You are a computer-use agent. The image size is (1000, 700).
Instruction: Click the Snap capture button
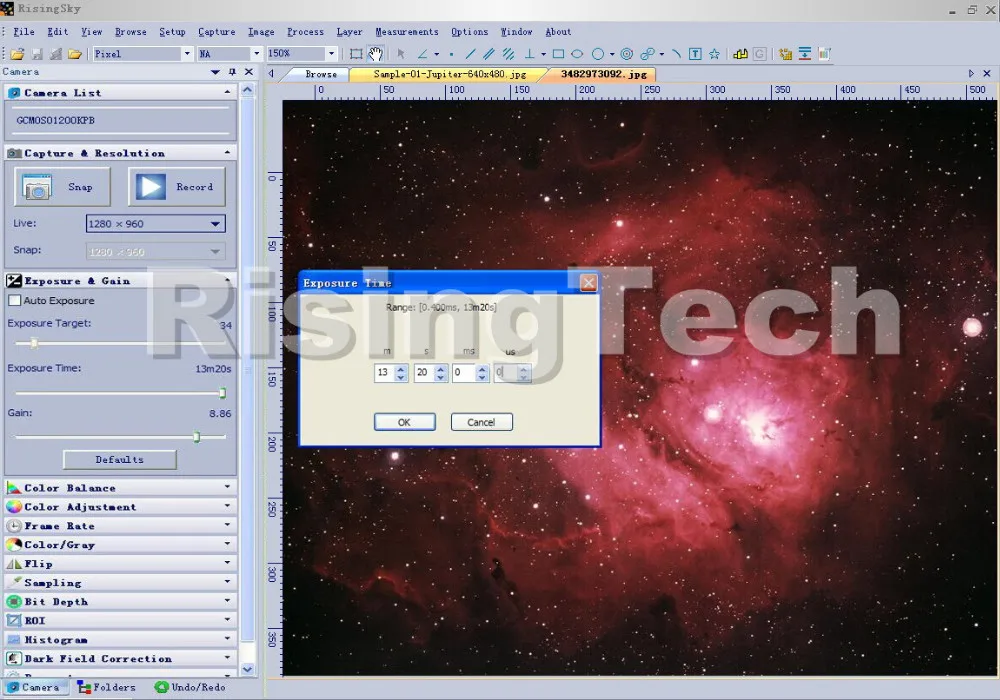point(62,187)
